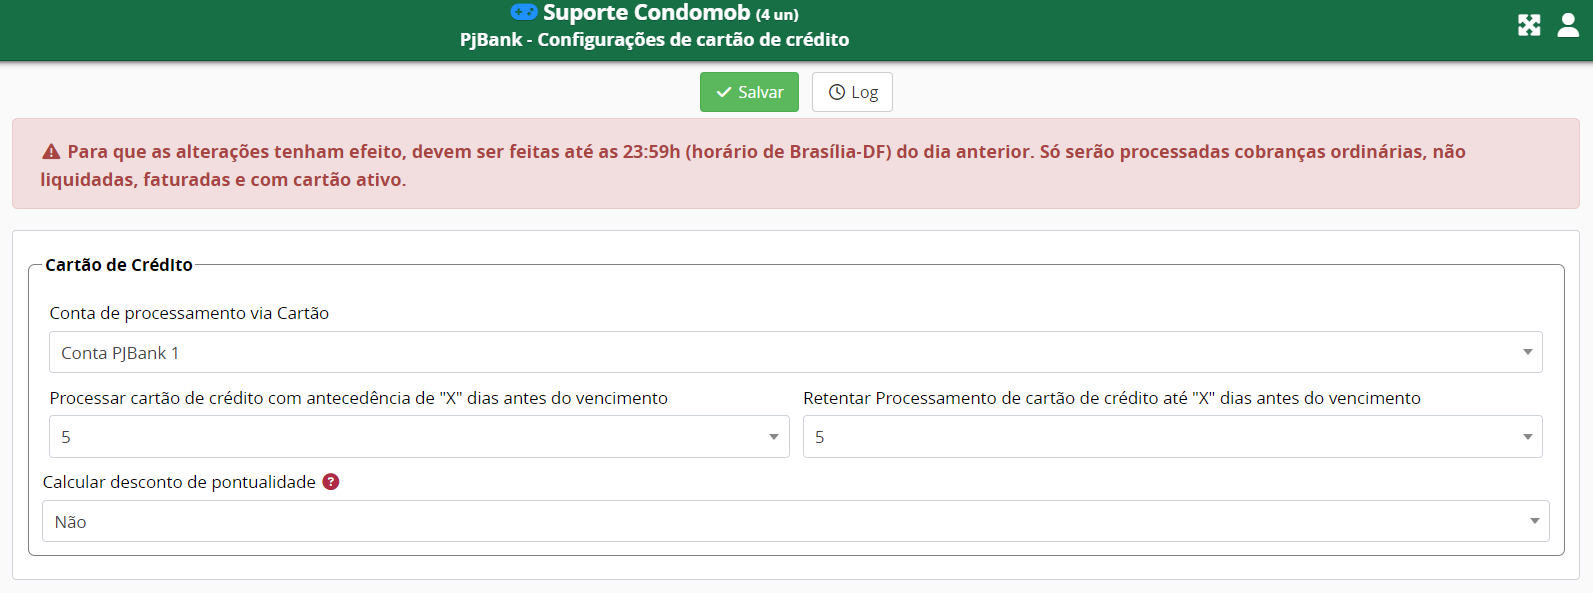1593x593 pixels.
Task: Click the clock icon on the Log button
Action: (x=837, y=92)
